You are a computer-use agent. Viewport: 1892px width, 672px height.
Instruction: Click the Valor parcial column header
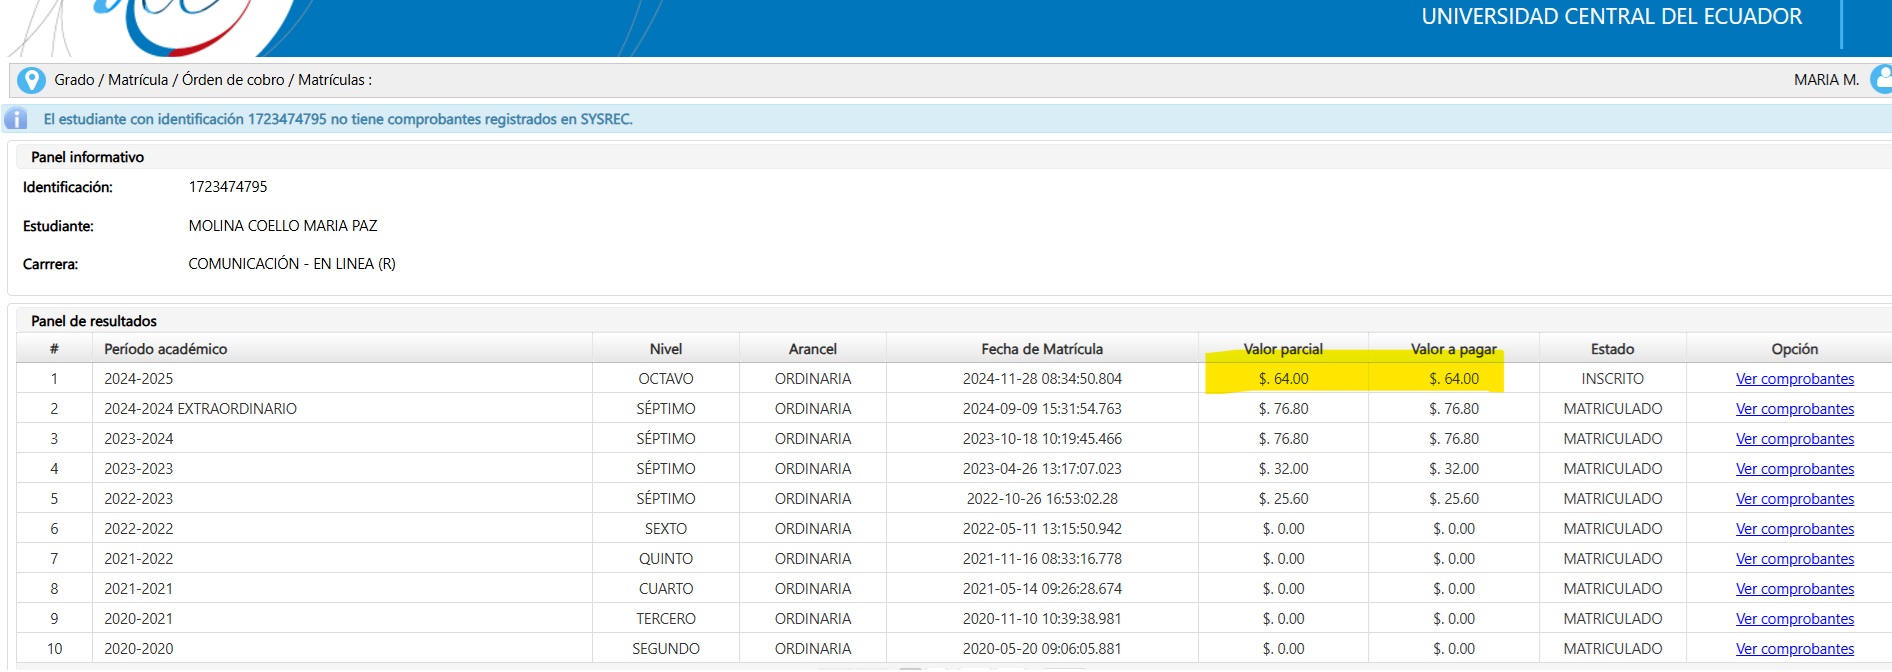click(x=1283, y=349)
